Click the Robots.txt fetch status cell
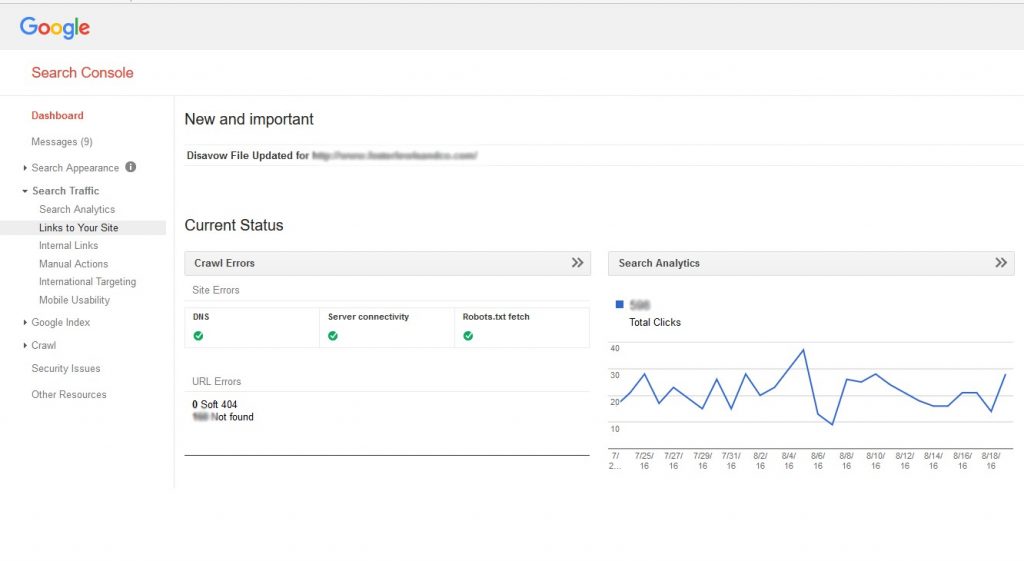 [522, 327]
